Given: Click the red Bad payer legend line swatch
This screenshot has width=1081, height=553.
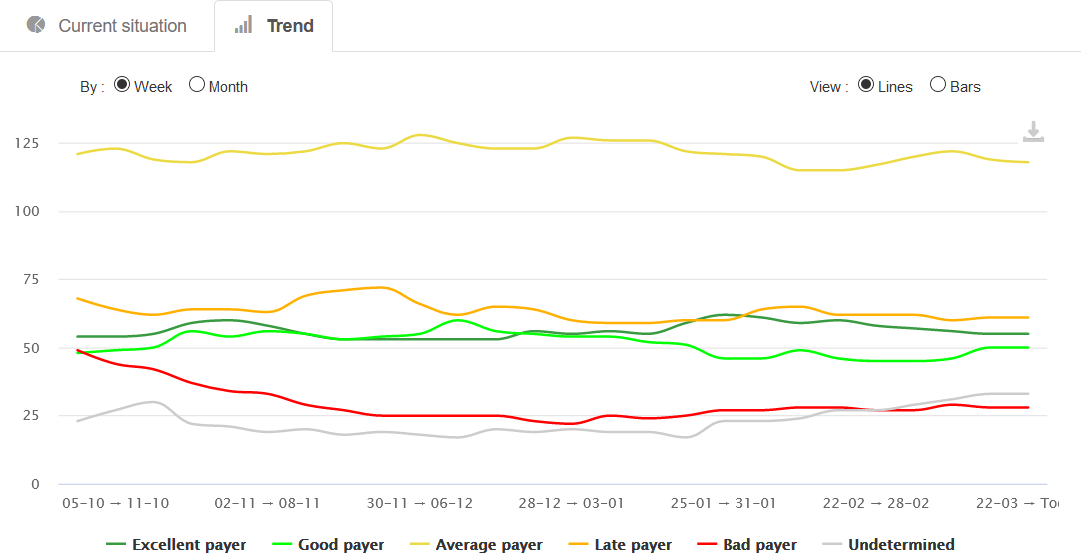Looking at the screenshot, I should click(707, 545).
